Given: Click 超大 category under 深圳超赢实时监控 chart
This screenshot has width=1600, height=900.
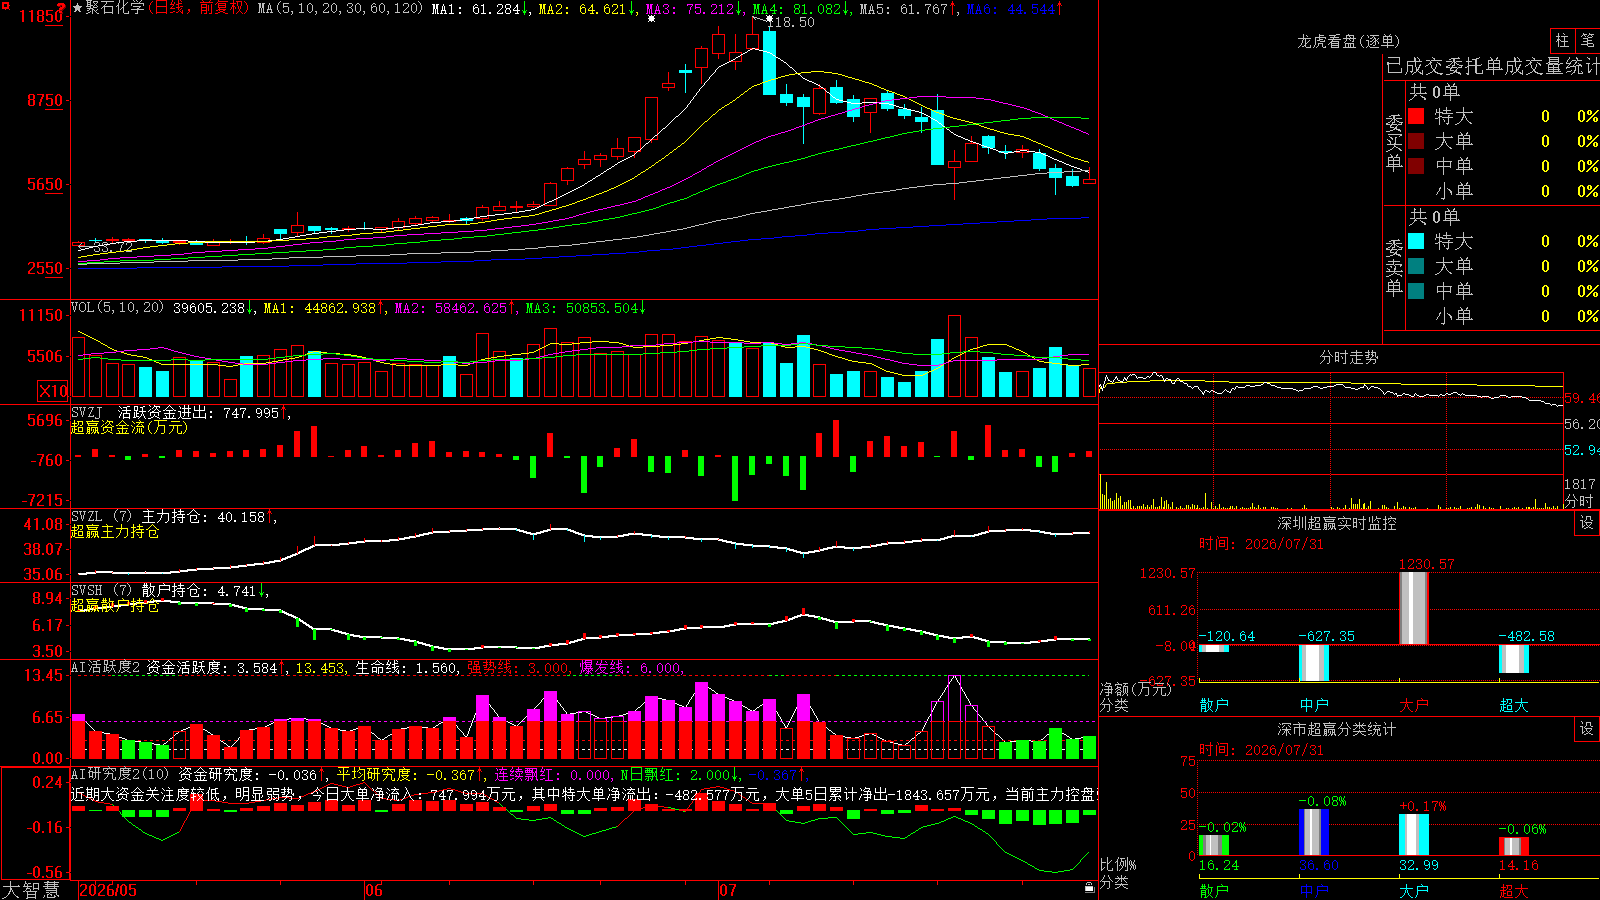Looking at the screenshot, I should [x=1514, y=705].
